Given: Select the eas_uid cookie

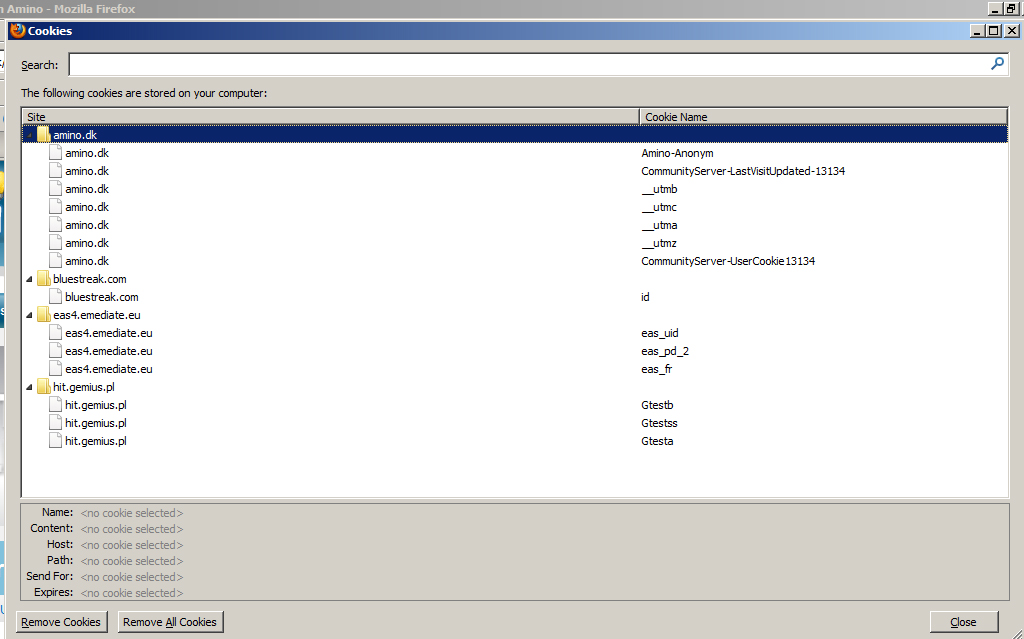Looking at the screenshot, I should (x=515, y=333).
